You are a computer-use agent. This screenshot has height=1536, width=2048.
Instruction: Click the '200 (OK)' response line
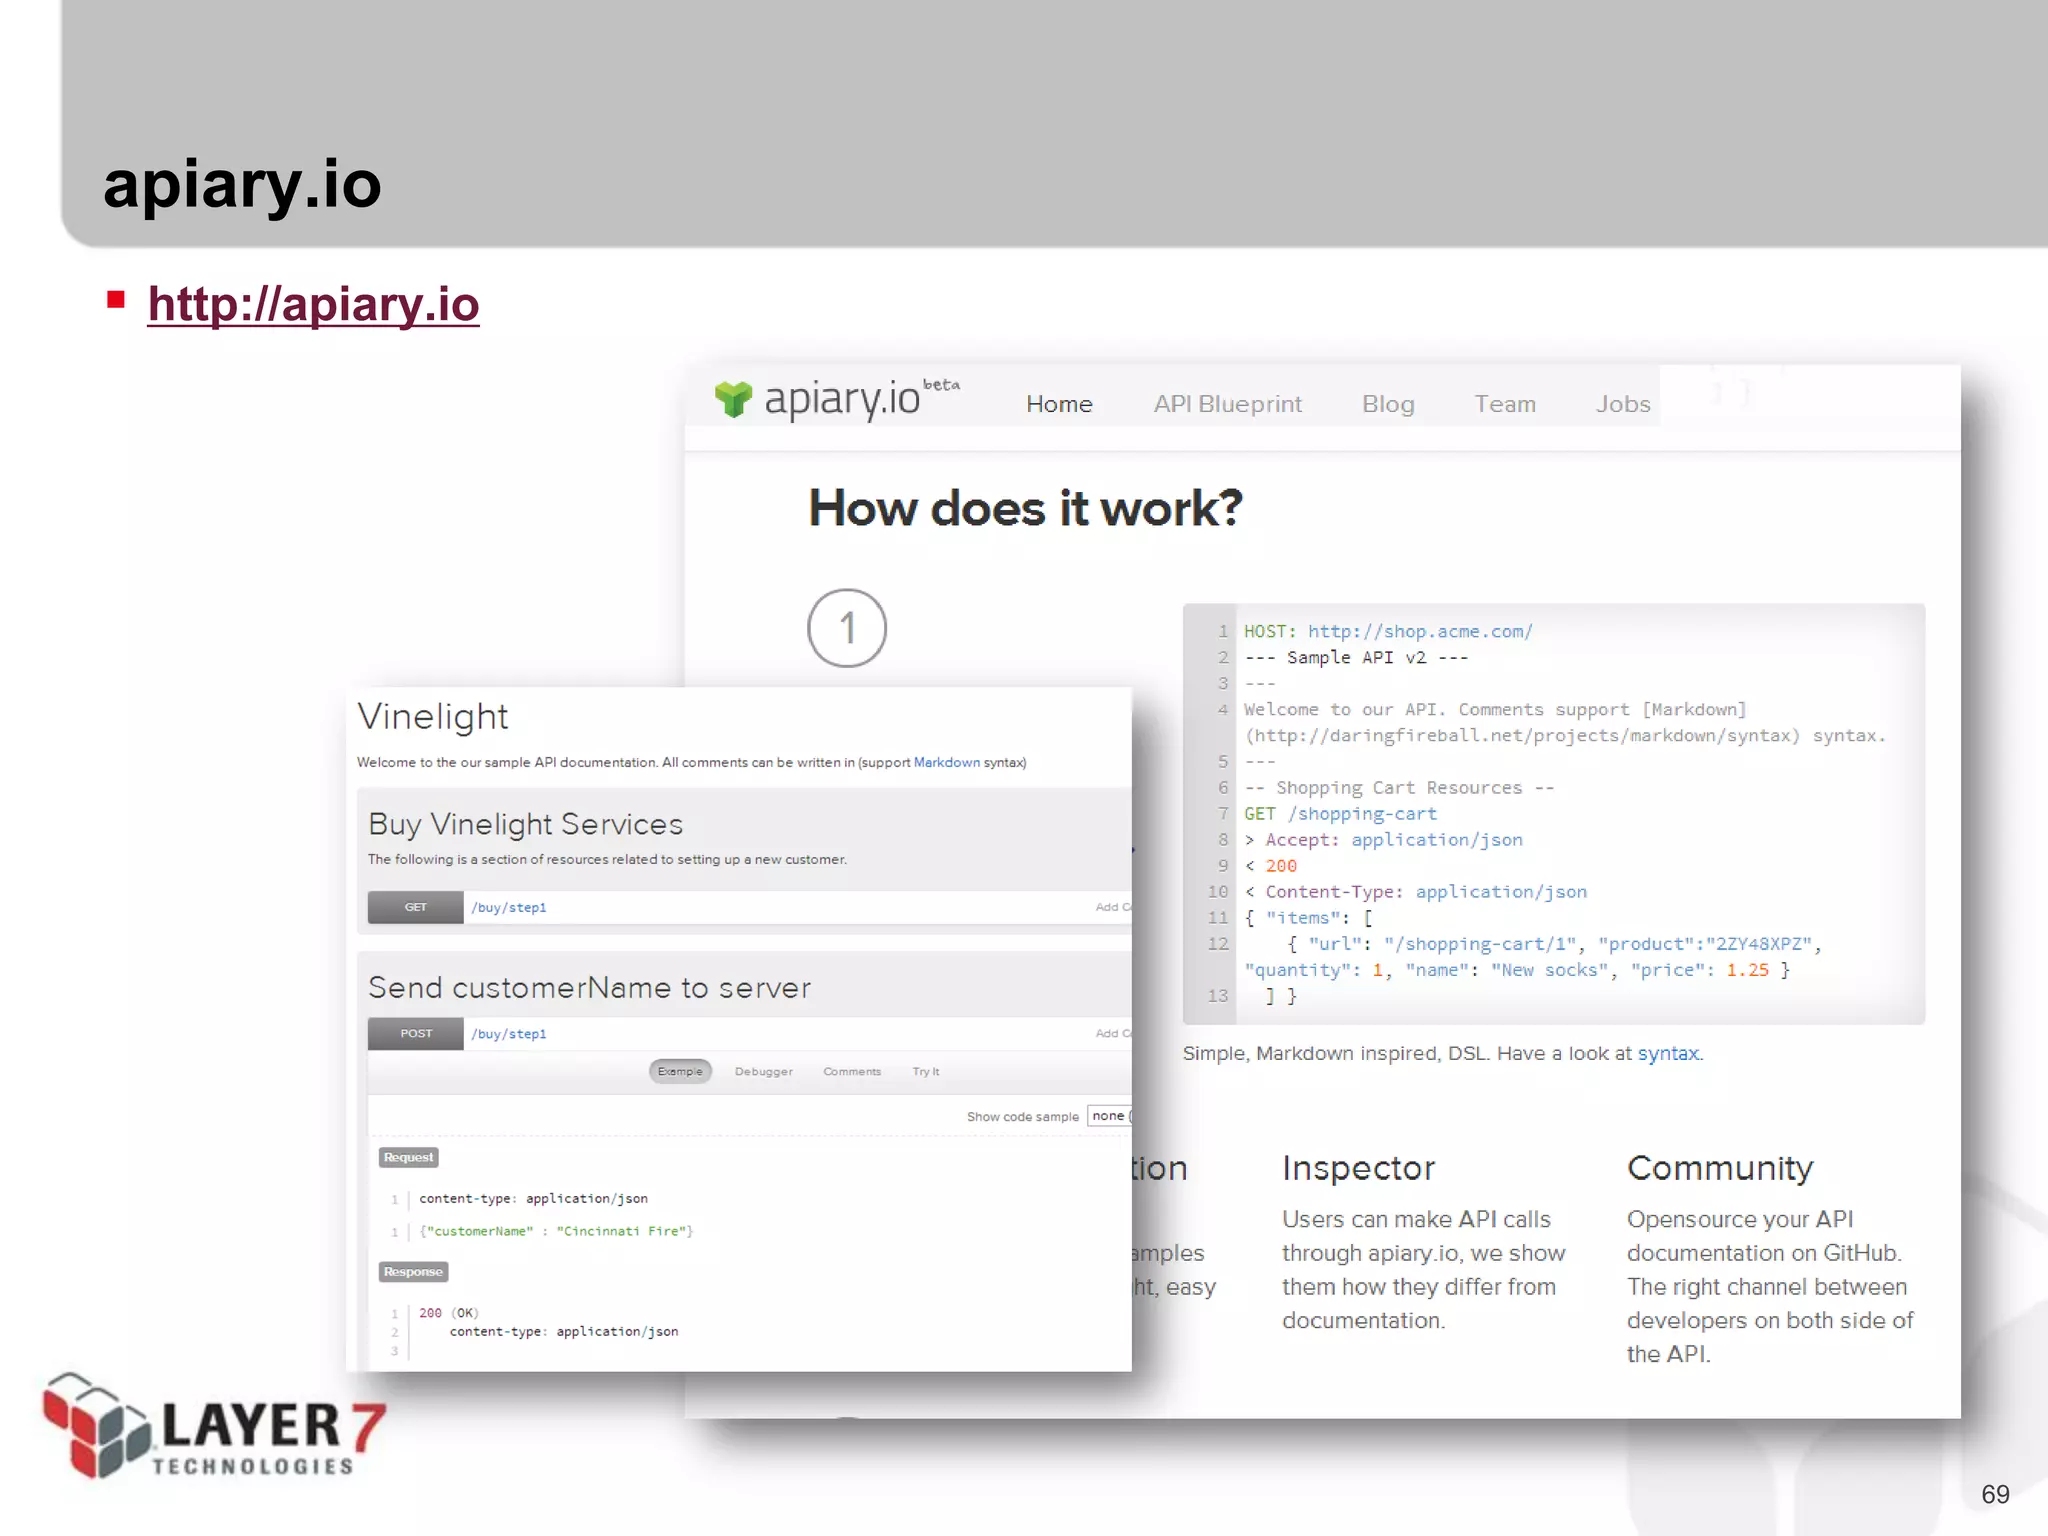449,1313
